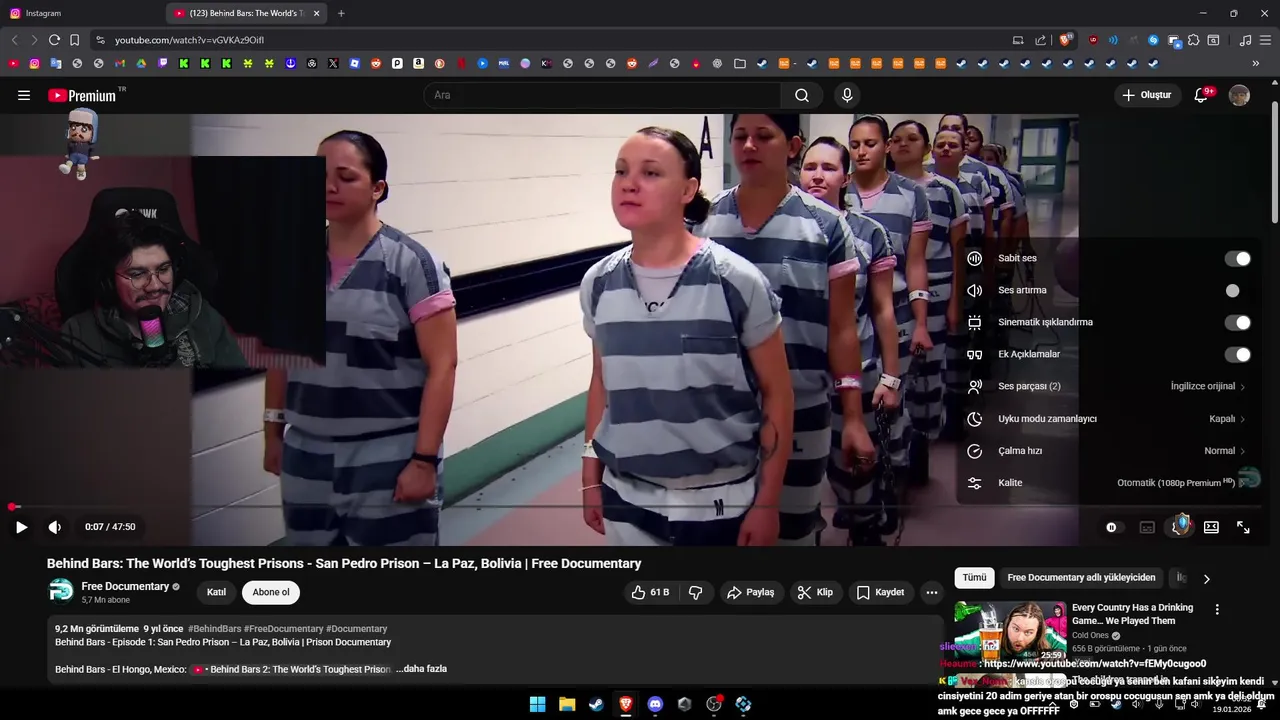Screen dimensions: 1280x720
Task: Bookmark this page with the bookmark icon
Action: pyautogui.click(x=74, y=40)
